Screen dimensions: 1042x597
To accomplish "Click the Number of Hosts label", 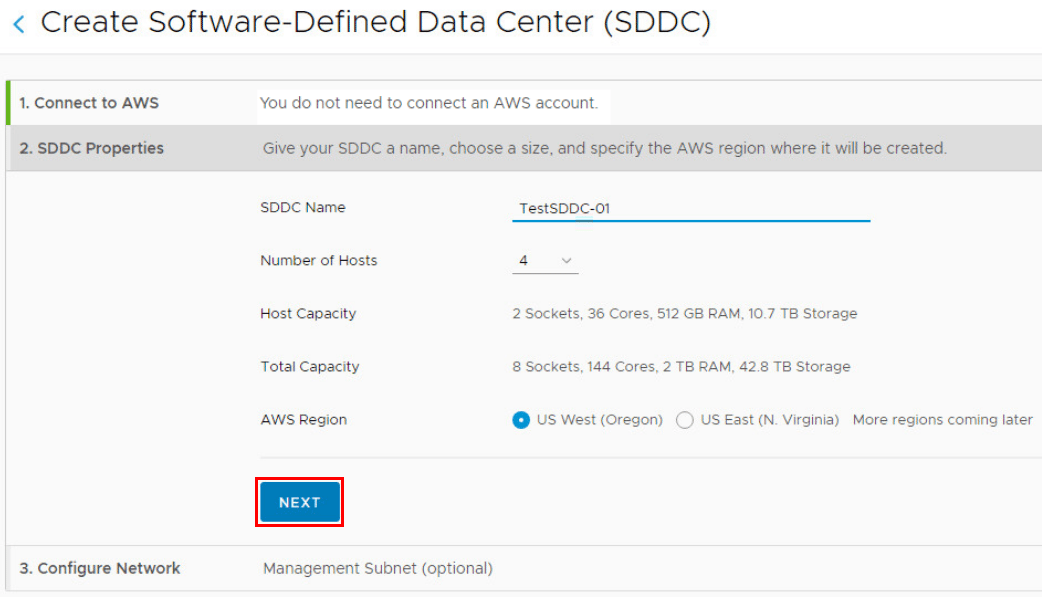I will (x=319, y=261).
